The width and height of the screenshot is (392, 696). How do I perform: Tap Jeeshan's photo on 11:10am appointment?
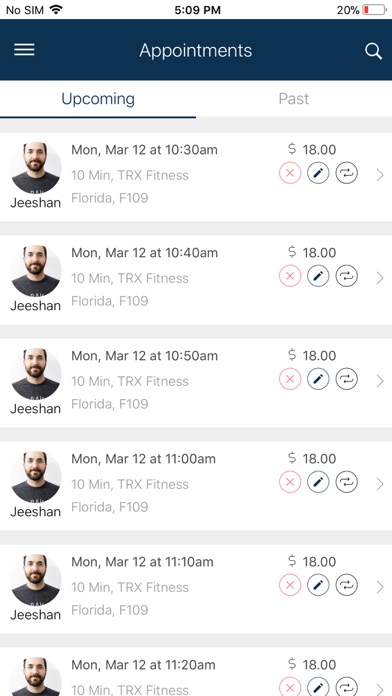coord(36,580)
